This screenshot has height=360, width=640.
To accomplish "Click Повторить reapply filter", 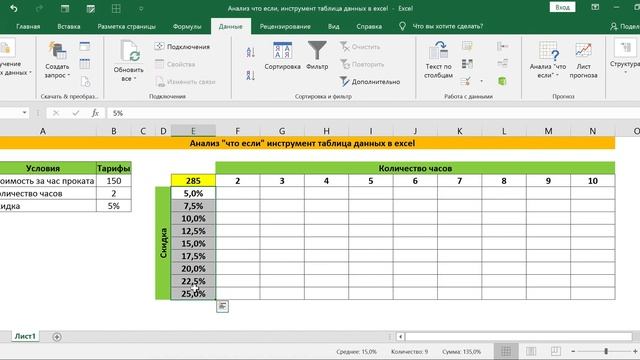I will 362,64.
